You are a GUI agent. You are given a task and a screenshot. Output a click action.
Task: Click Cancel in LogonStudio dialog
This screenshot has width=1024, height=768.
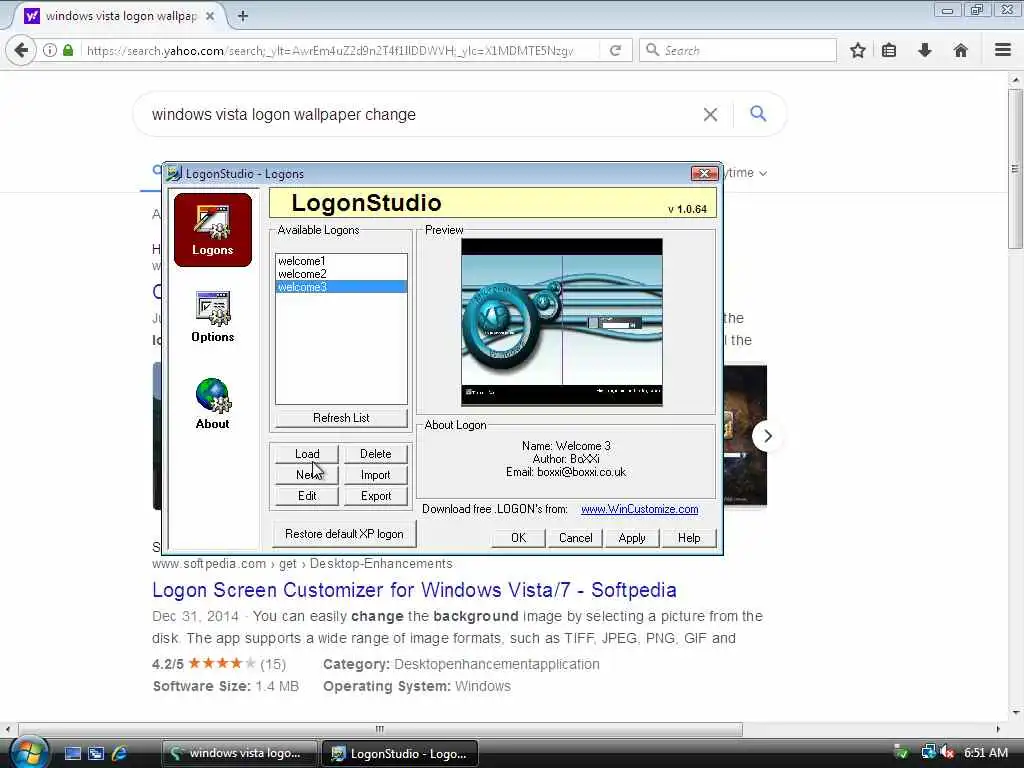coord(575,537)
